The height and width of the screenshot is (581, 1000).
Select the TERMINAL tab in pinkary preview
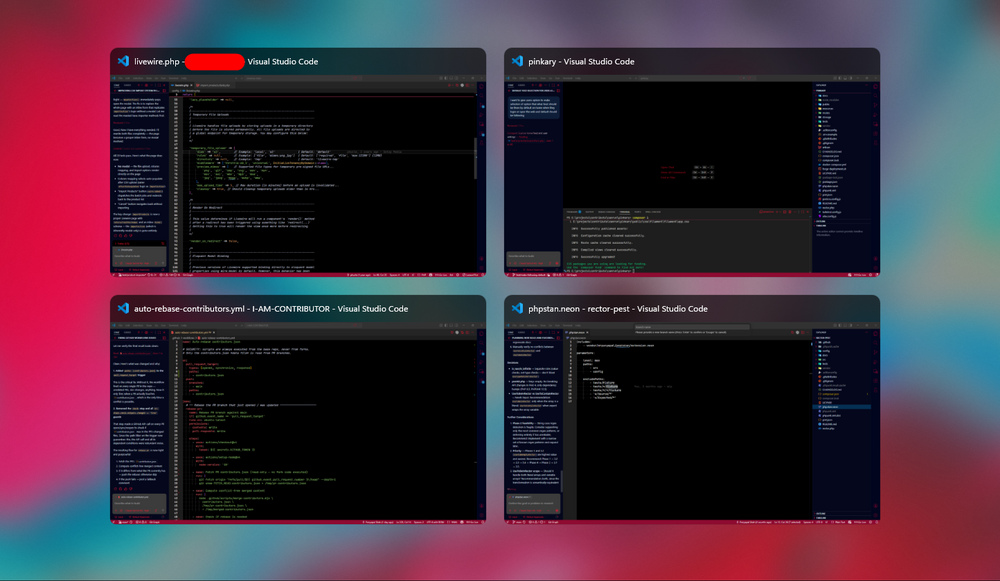624,212
